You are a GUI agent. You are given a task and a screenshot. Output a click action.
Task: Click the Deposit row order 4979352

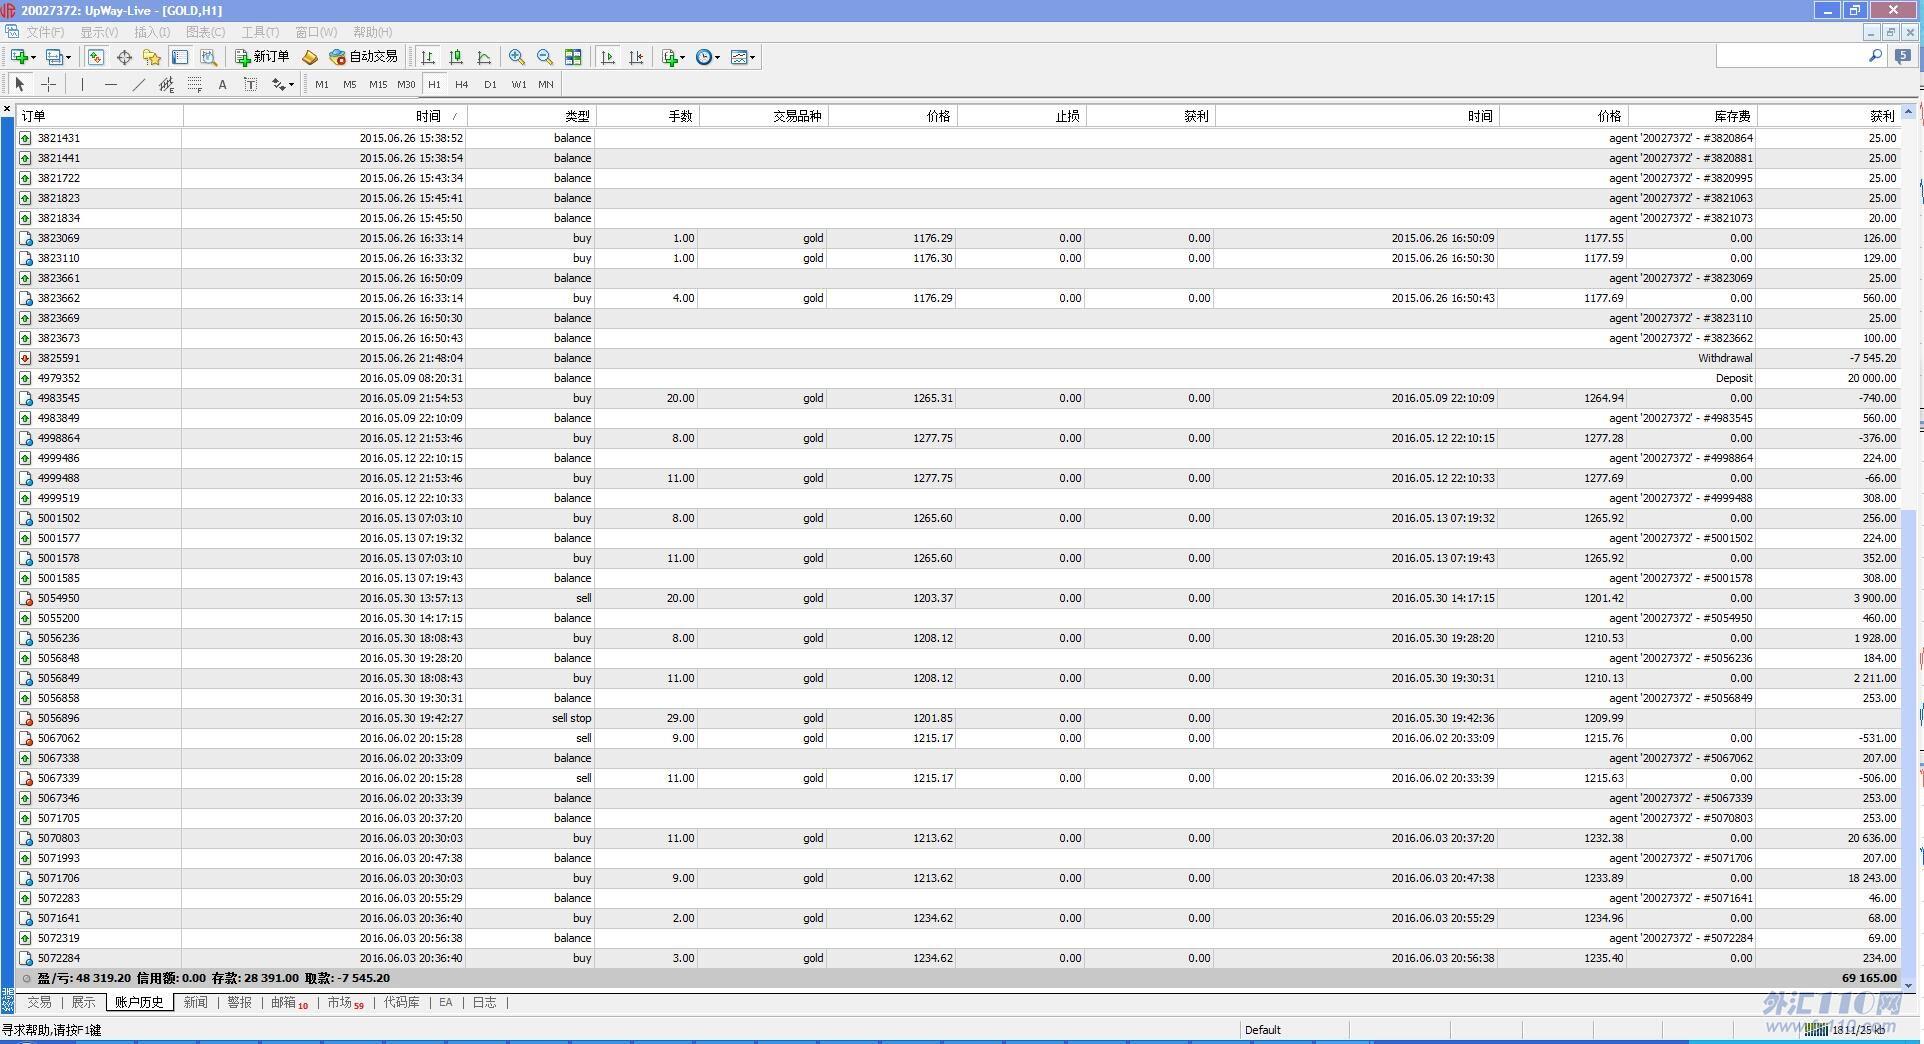(x=958, y=378)
